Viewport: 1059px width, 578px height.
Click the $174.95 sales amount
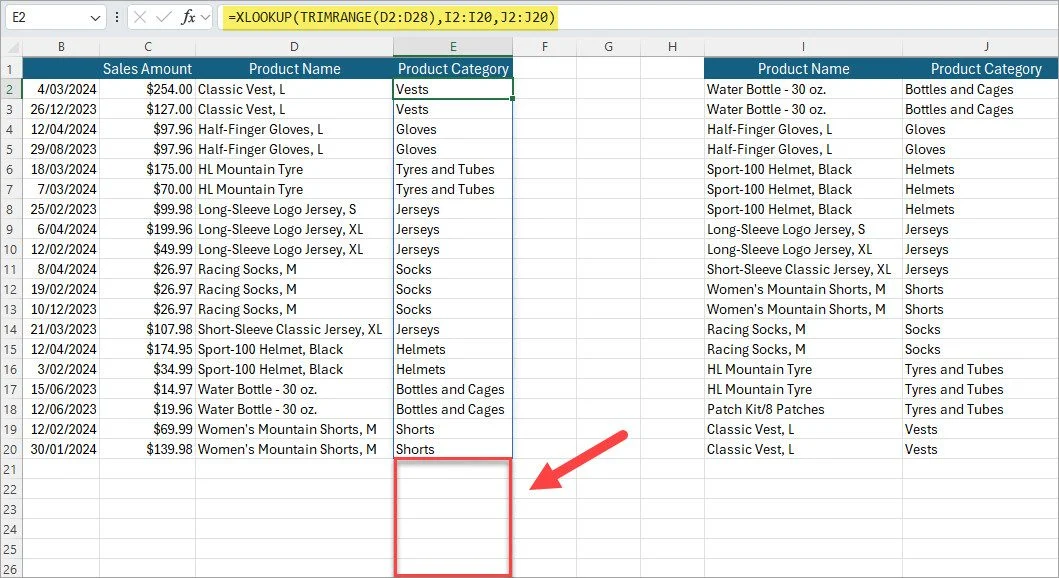click(147, 349)
